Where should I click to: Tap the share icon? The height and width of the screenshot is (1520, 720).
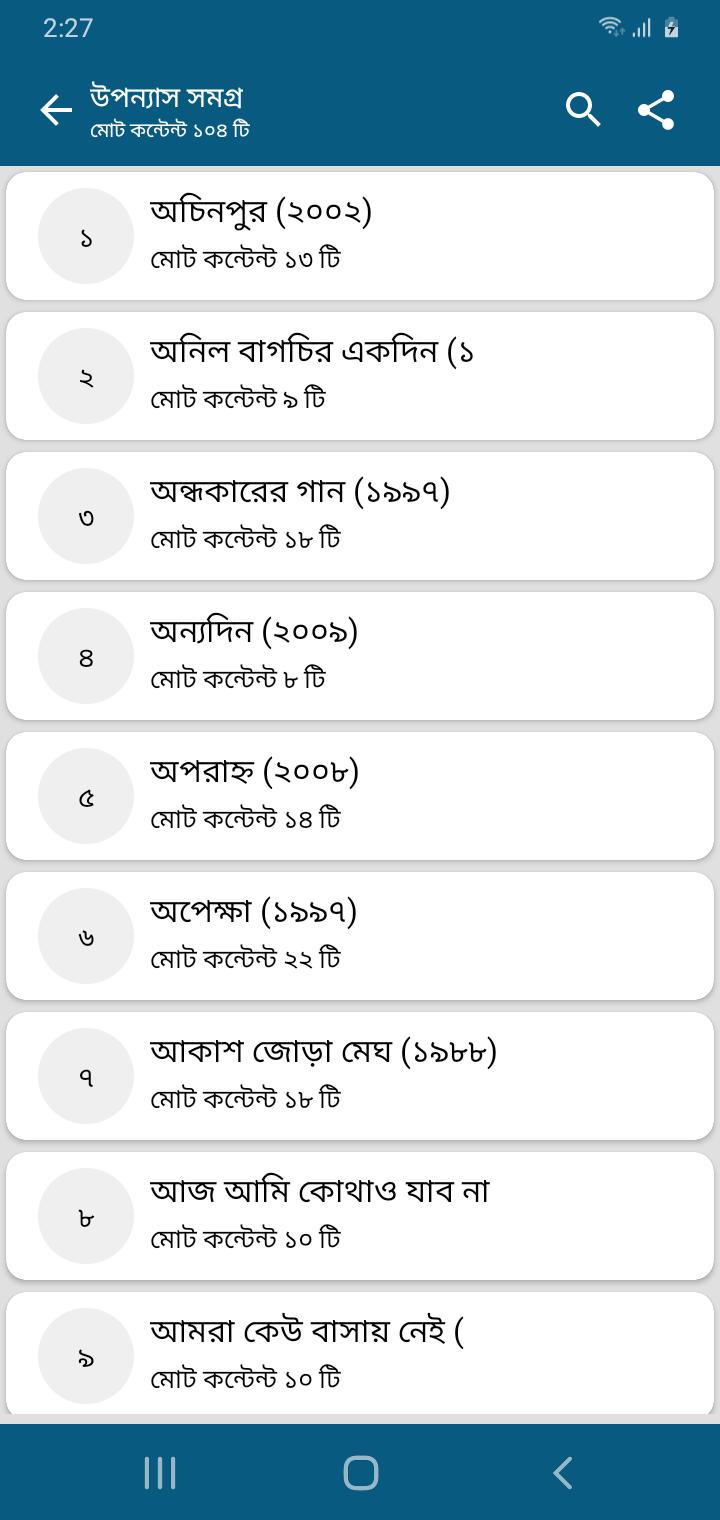pos(656,110)
